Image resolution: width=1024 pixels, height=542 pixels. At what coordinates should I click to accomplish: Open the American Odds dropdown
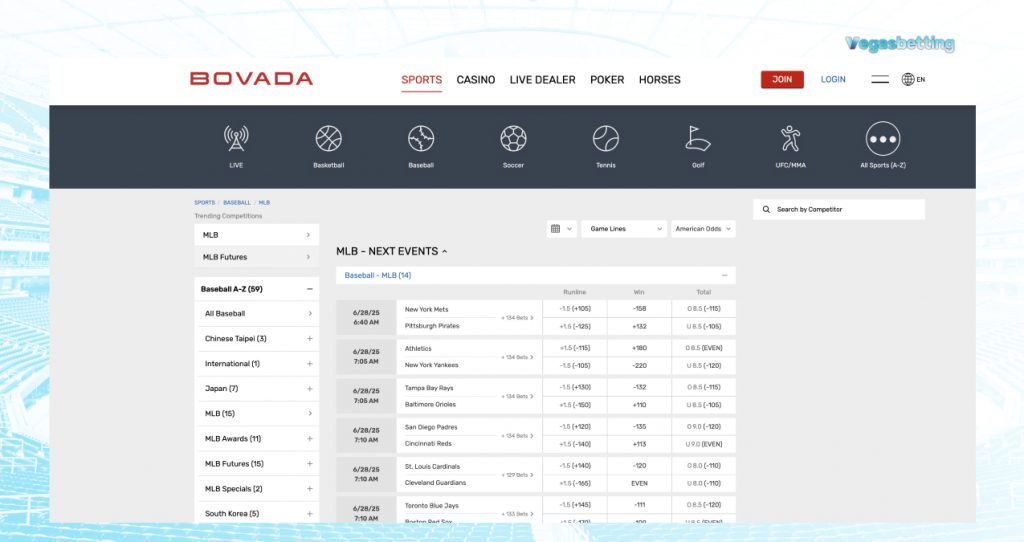[703, 229]
